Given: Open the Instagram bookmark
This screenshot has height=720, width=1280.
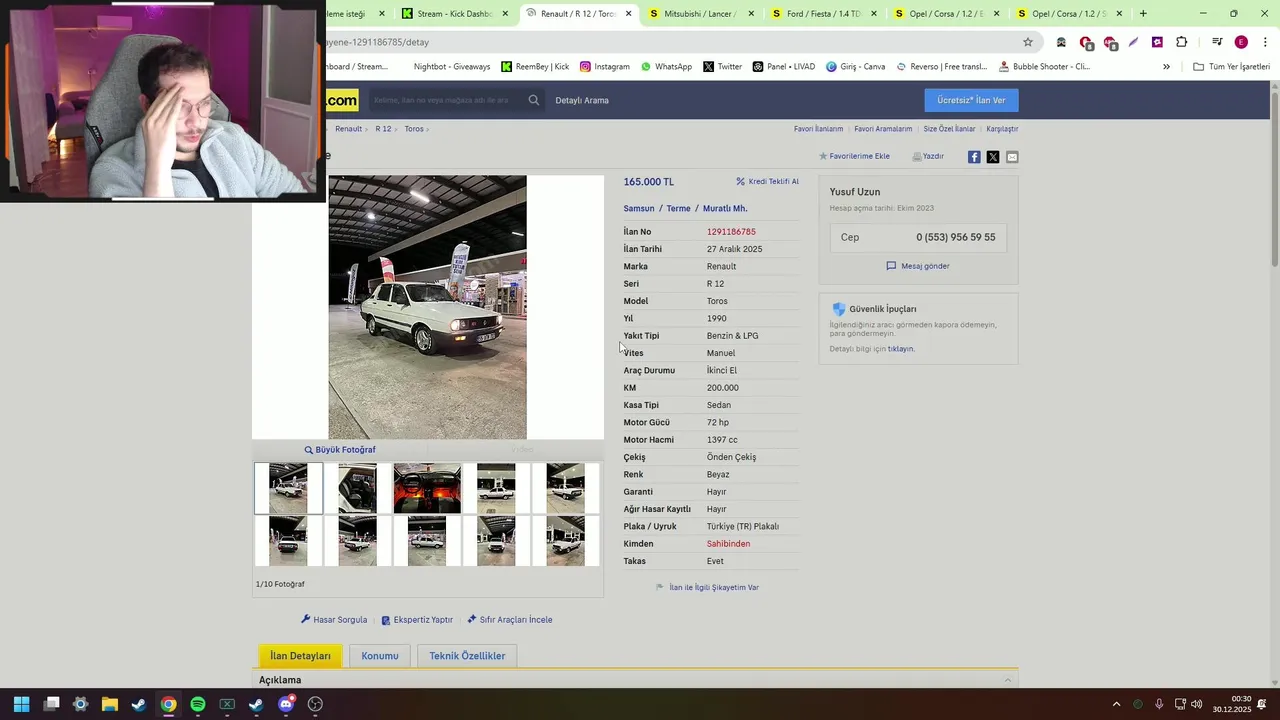Looking at the screenshot, I should pos(604,66).
